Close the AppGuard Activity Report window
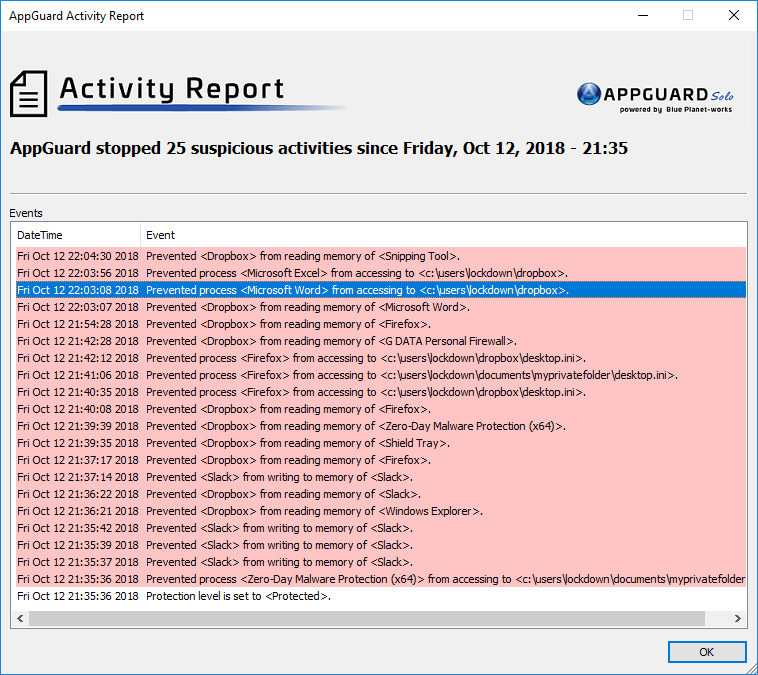The image size is (758, 675). [x=734, y=15]
